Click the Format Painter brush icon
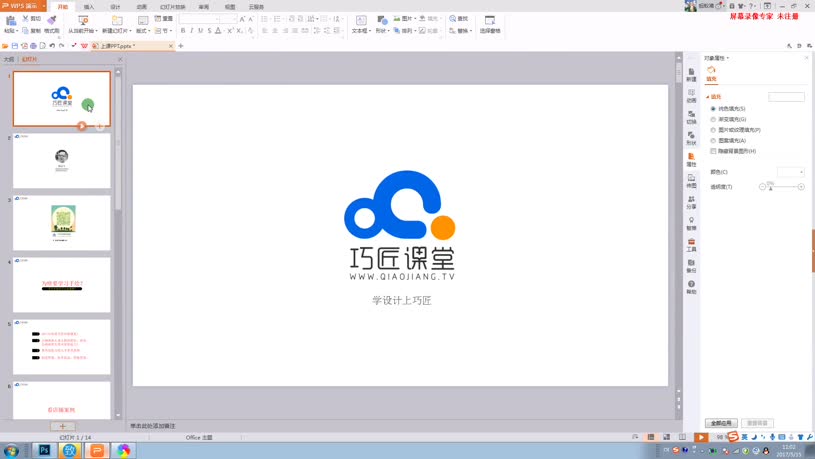815x459 pixels. pyautogui.click(x=51, y=20)
